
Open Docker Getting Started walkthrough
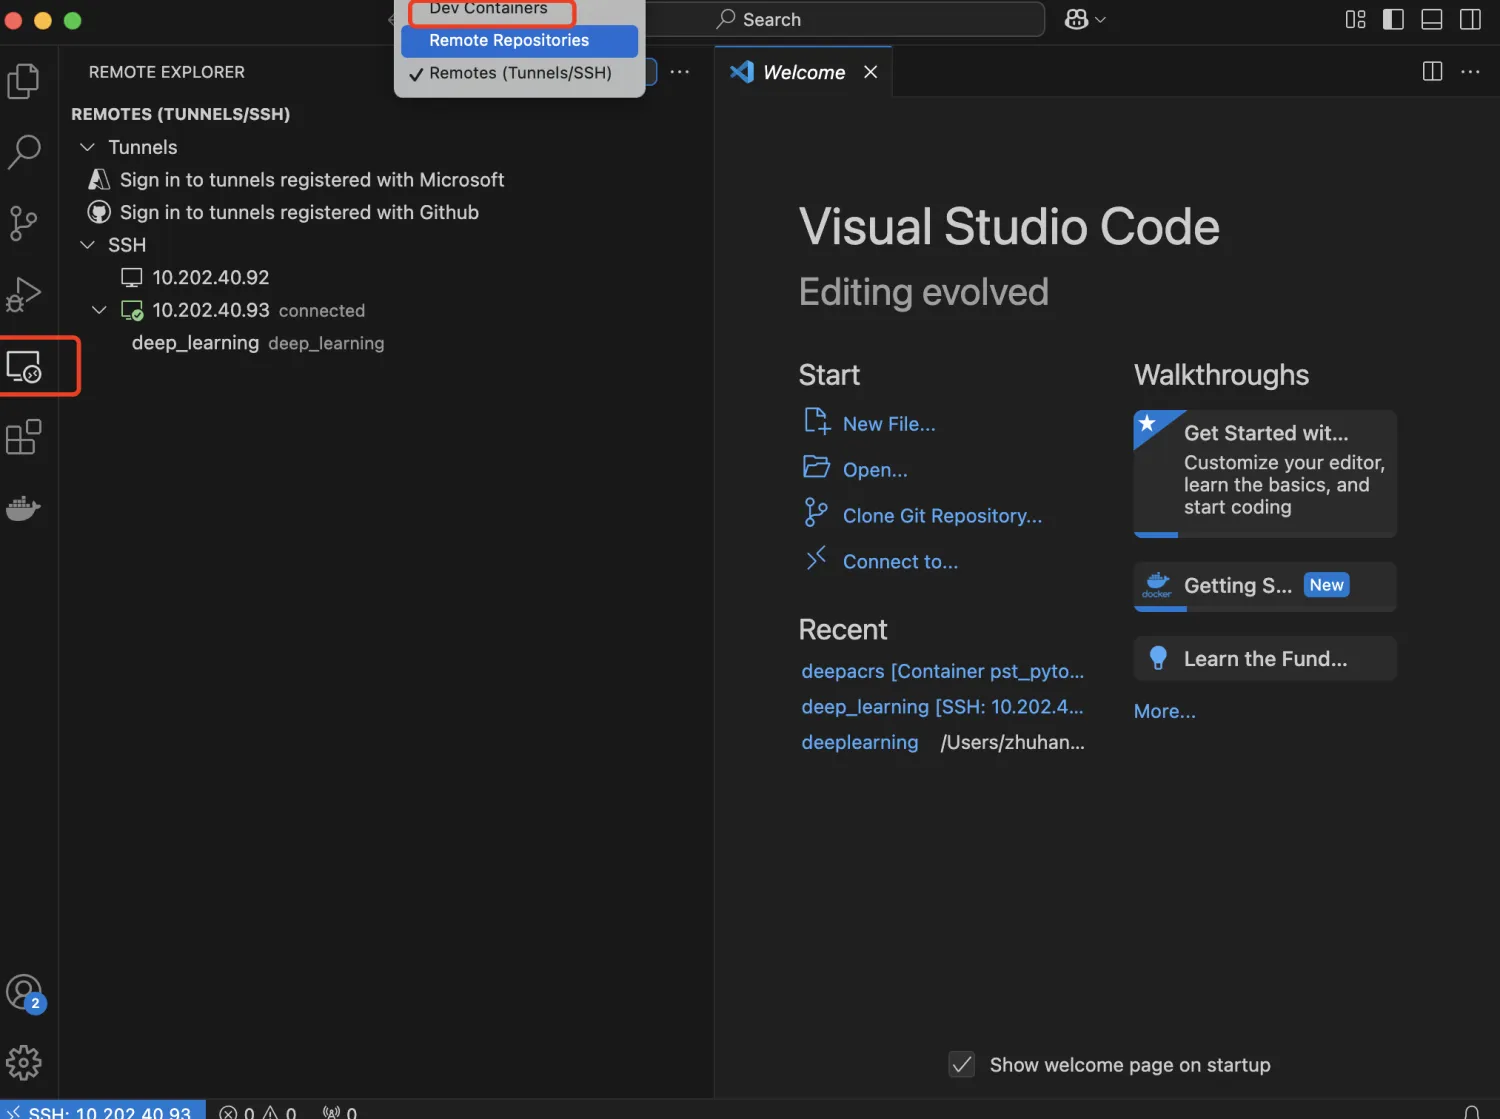pyautogui.click(x=1265, y=586)
